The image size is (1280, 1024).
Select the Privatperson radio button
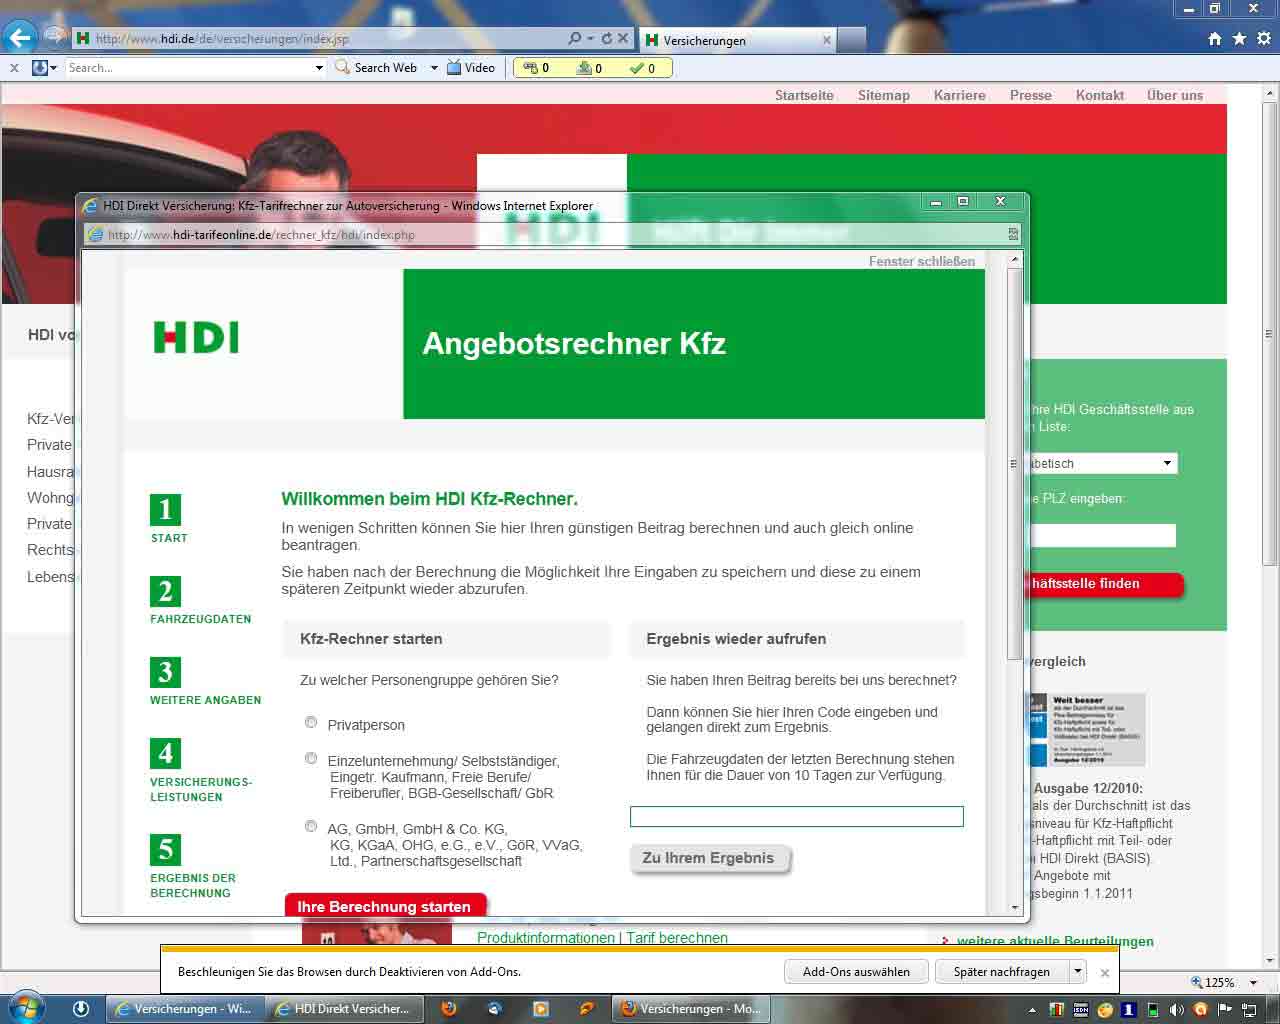pyautogui.click(x=311, y=722)
